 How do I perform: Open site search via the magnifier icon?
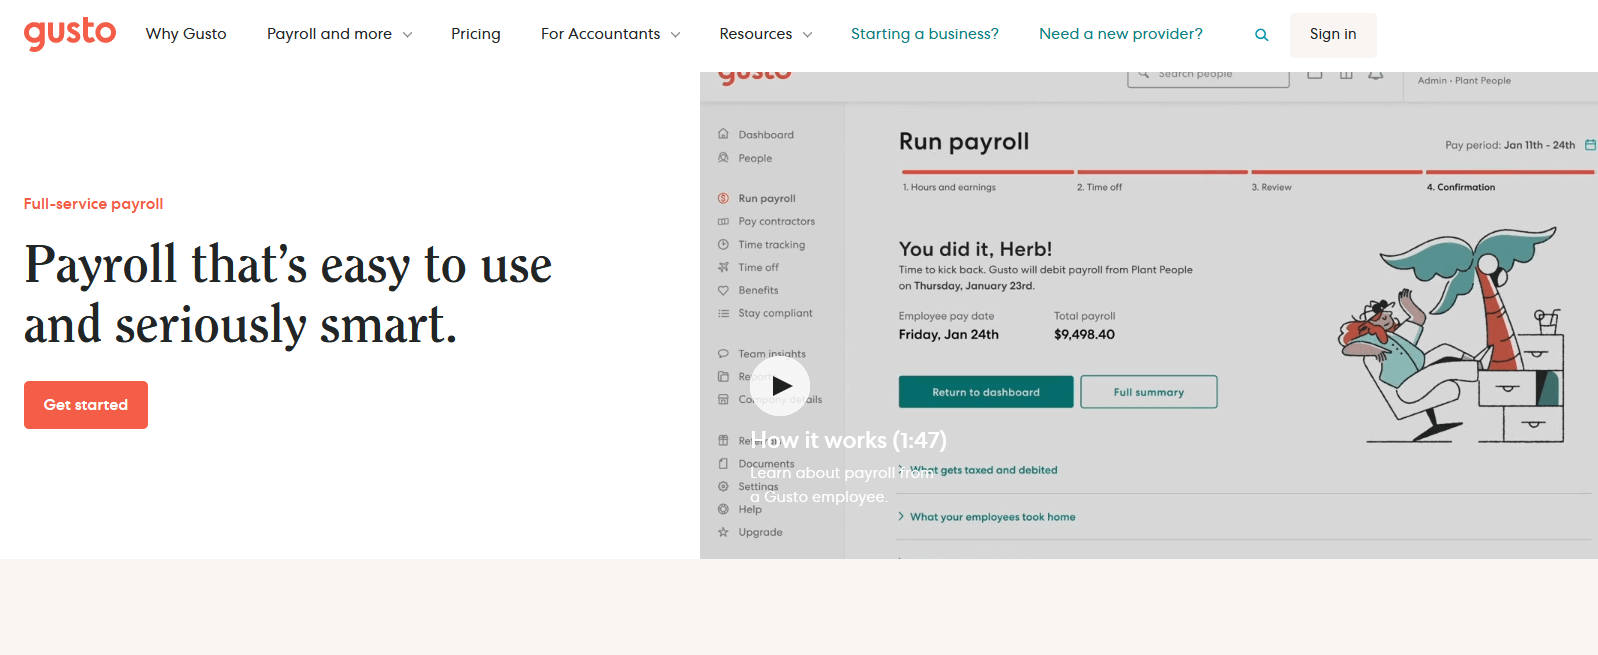coord(1262,35)
